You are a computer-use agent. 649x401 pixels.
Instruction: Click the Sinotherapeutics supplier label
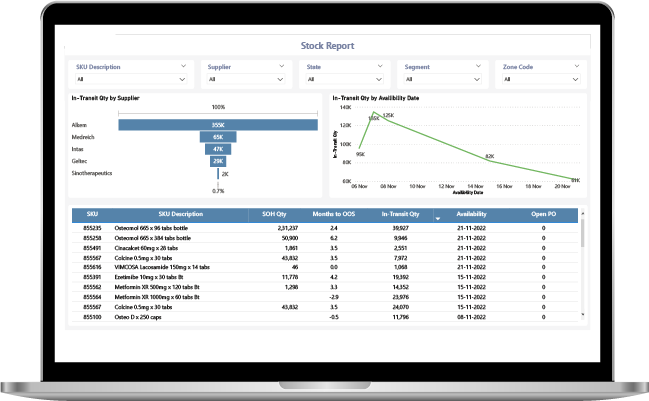tap(92, 173)
